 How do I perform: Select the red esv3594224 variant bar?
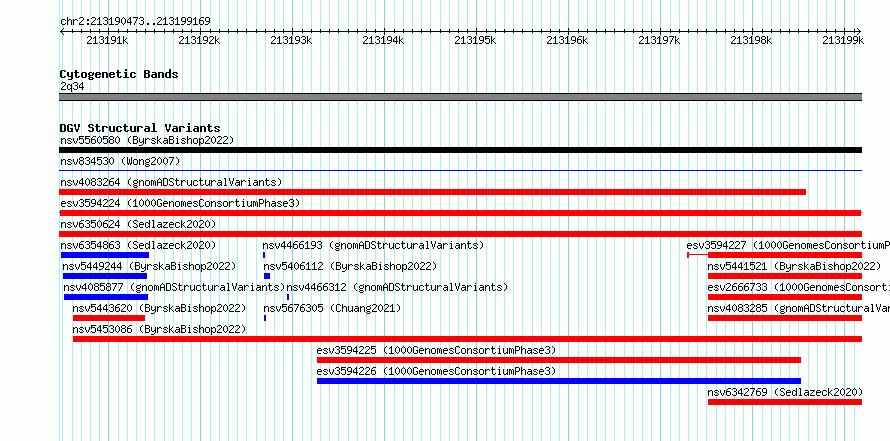click(x=460, y=213)
